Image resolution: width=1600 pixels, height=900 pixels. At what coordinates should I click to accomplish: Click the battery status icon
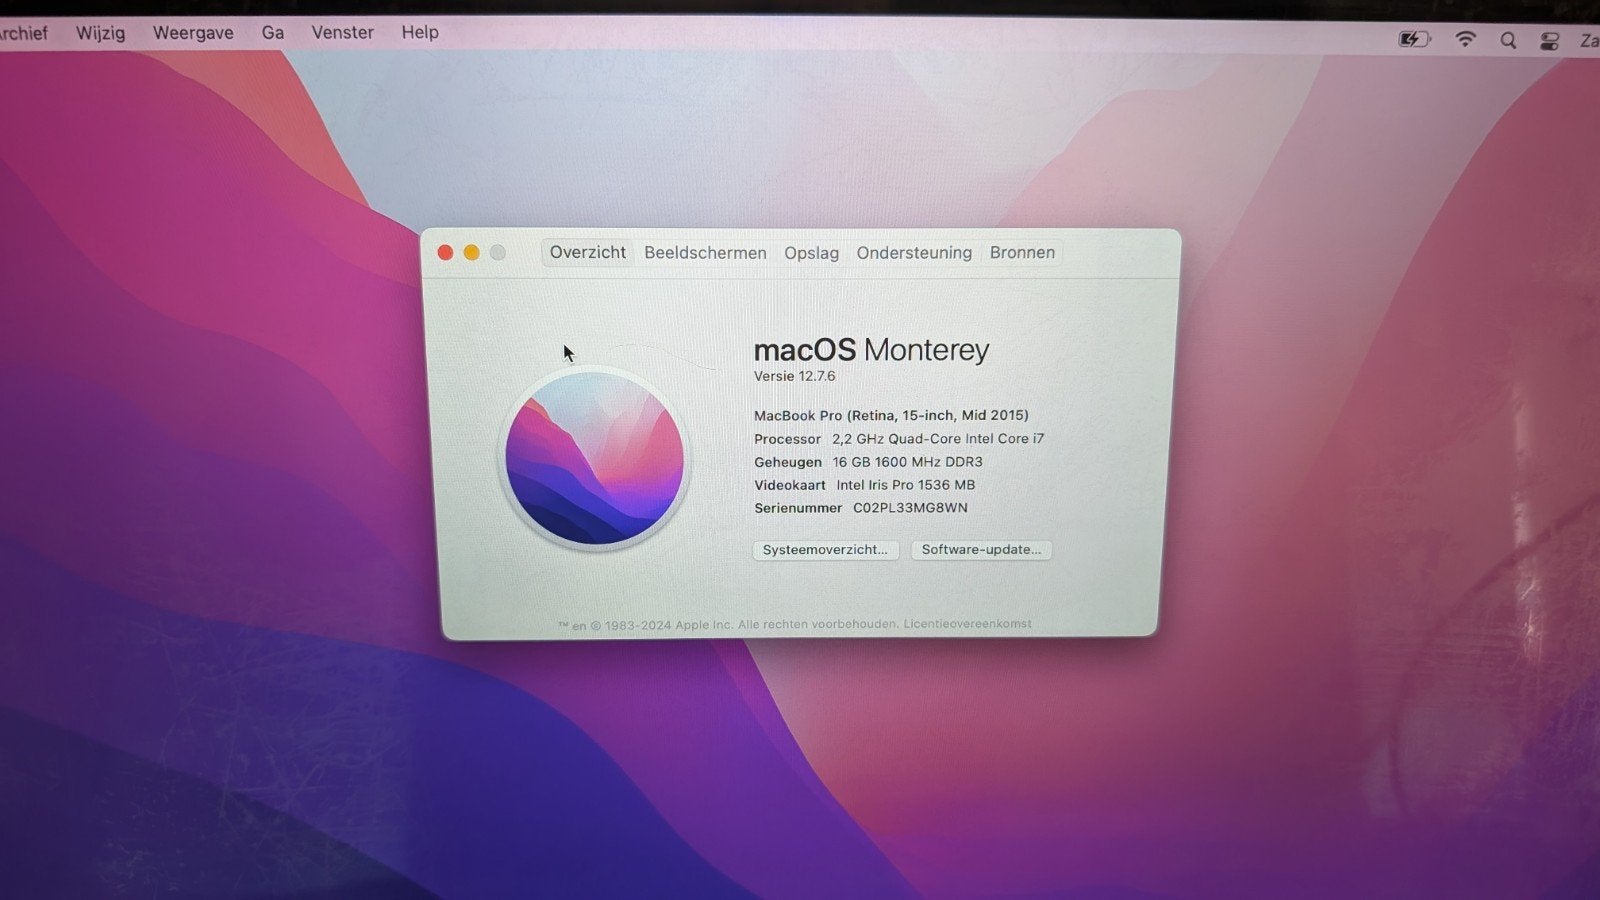click(1414, 40)
